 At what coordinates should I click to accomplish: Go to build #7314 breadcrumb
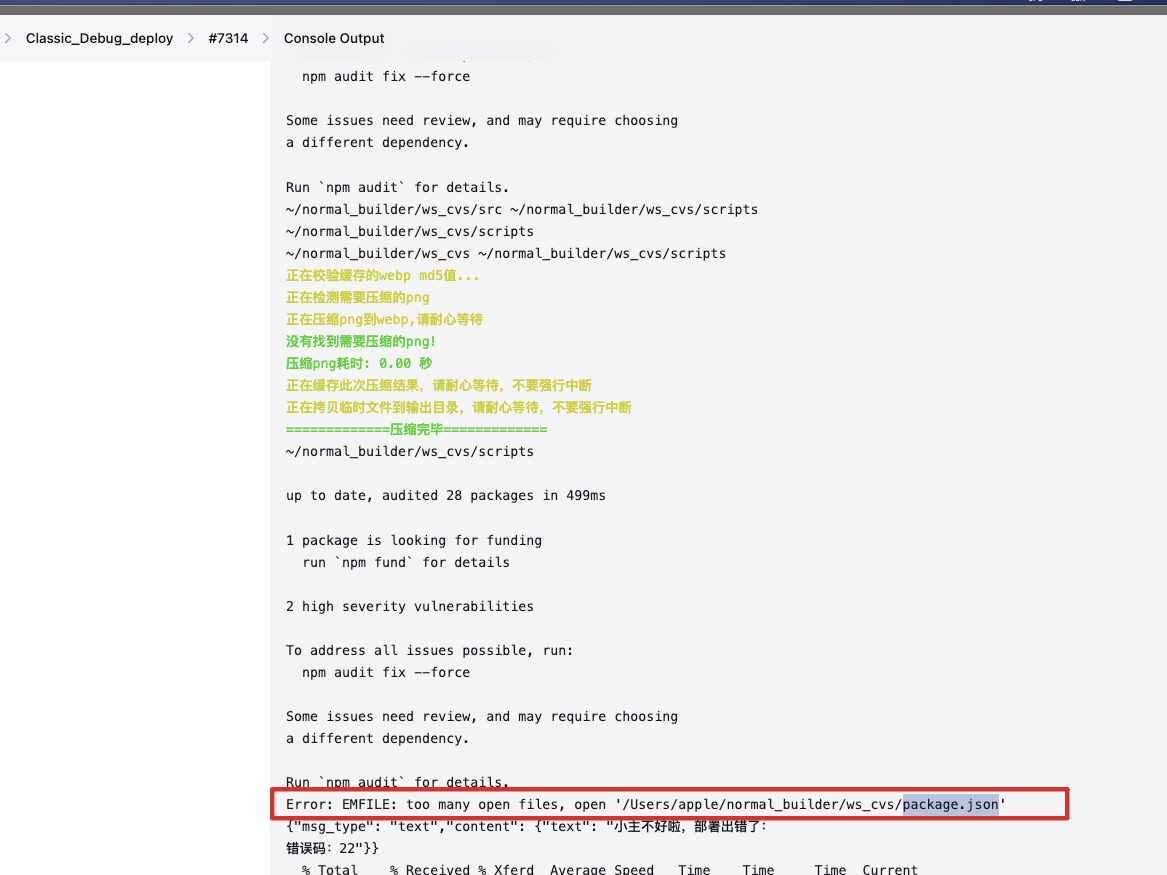226,38
